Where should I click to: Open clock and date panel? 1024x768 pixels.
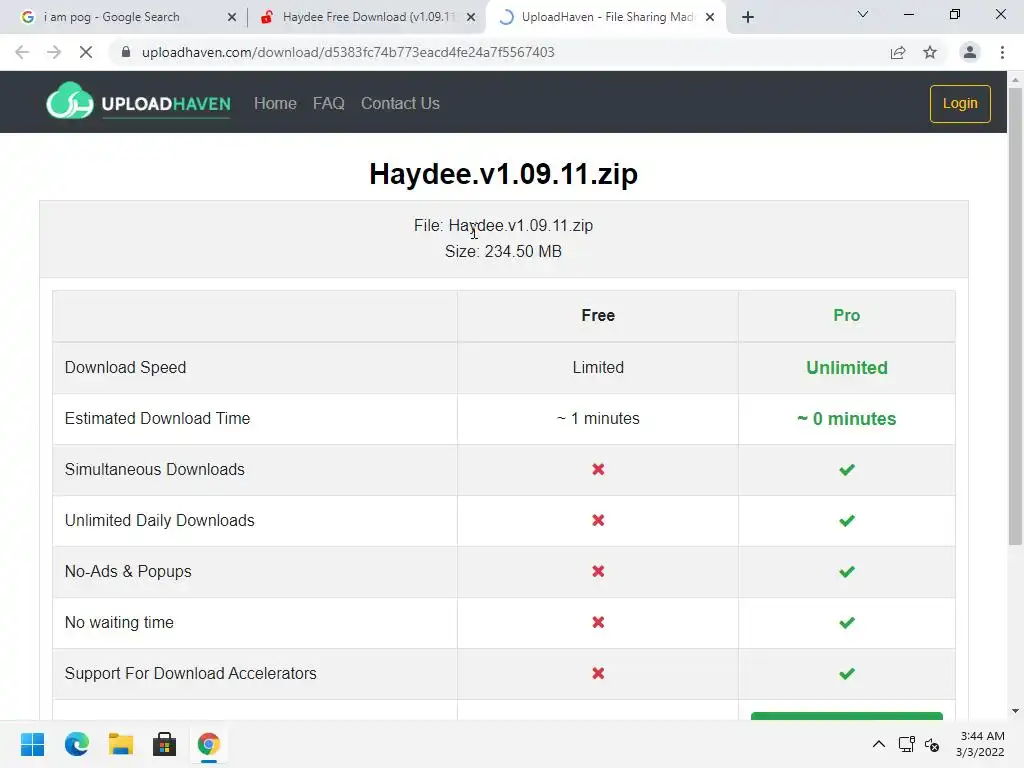coord(980,744)
